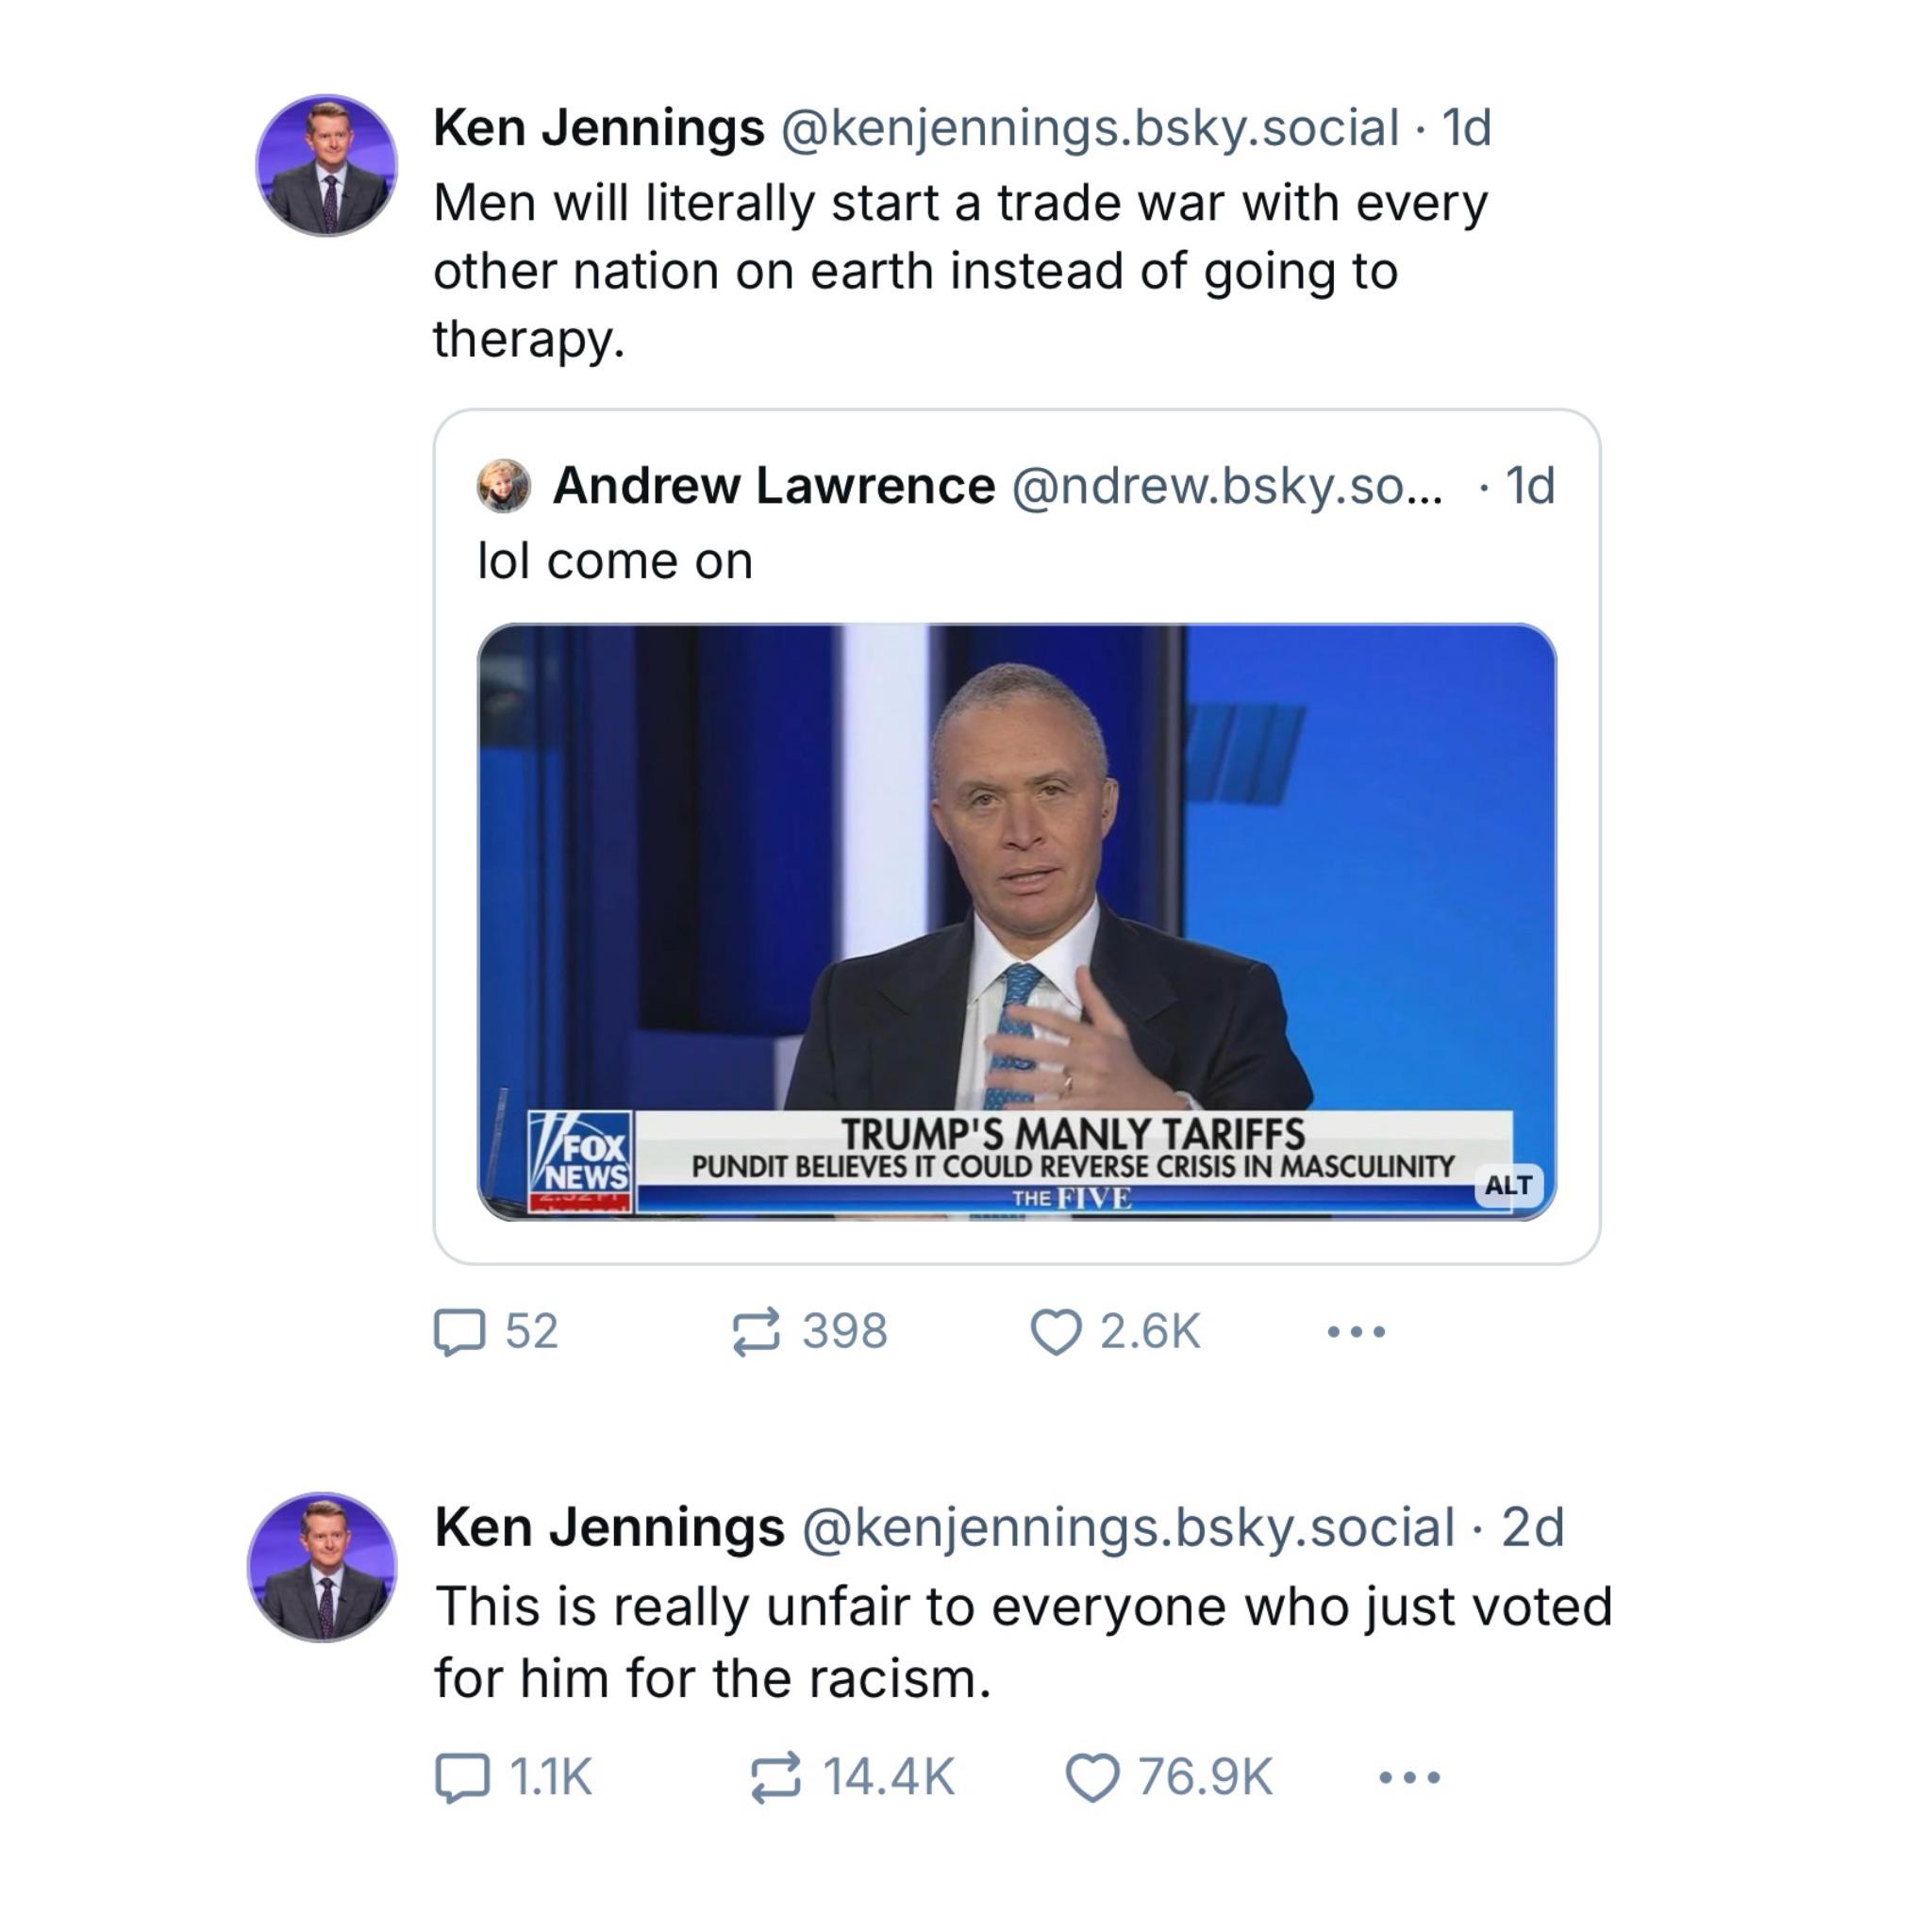The height and width of the screenshot is (1932, 1932).
Task: Open the more options menu on the first post
Action: pos(1356,1332)
